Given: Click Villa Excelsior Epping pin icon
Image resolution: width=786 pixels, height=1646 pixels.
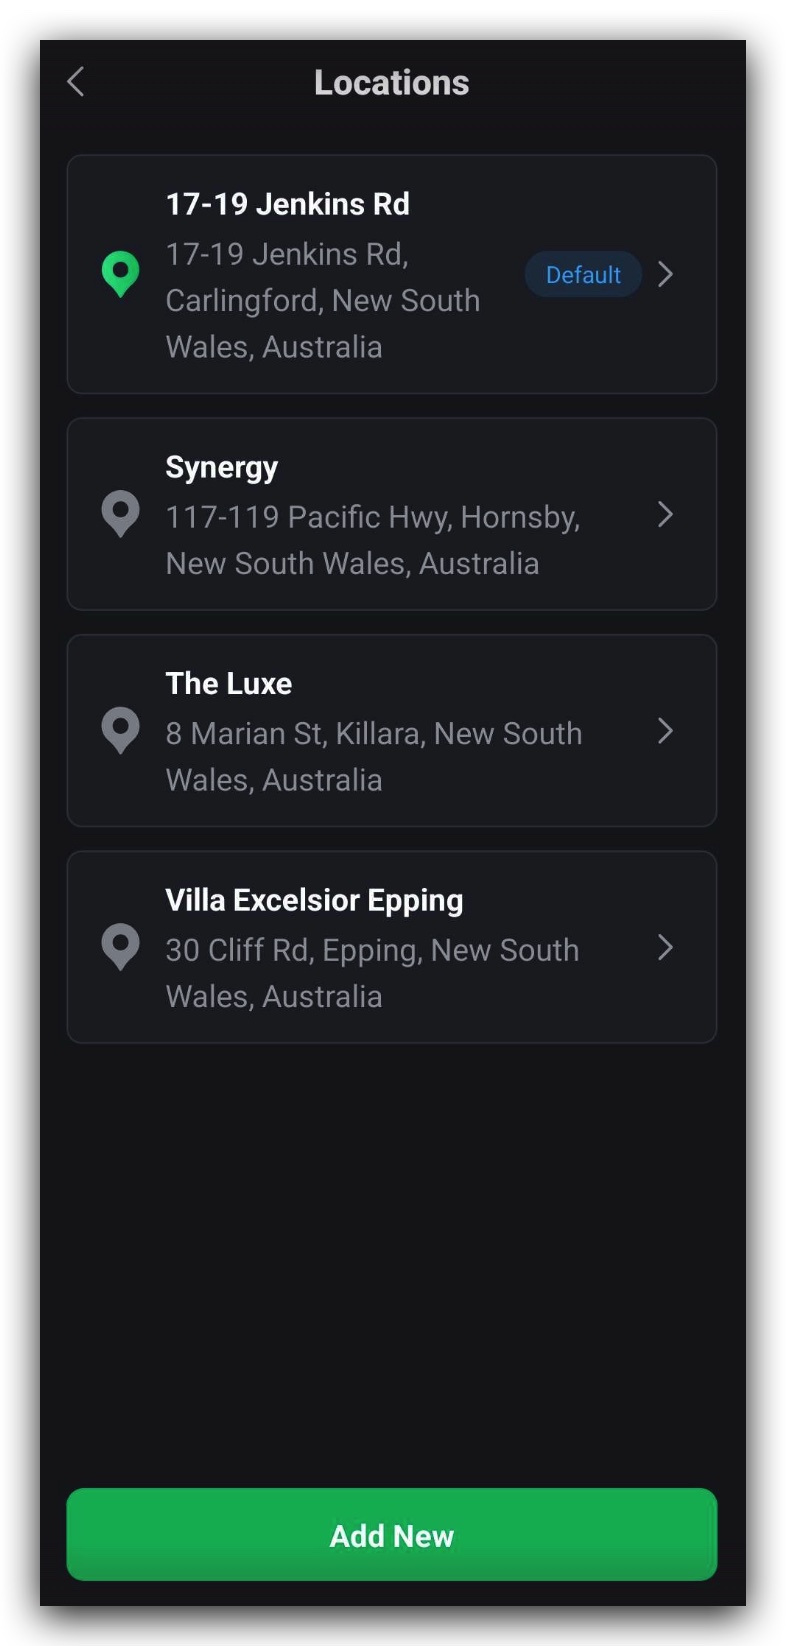Looking at the screenshot, I should (120, 947).
